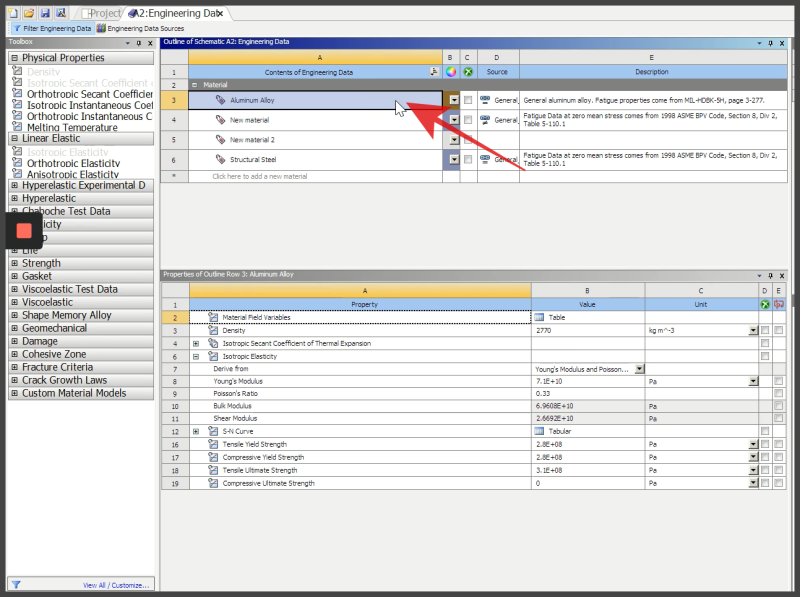Pin the Toolbox panel with its pin icon
Screen dimensions: 800x597
[139, 43]
